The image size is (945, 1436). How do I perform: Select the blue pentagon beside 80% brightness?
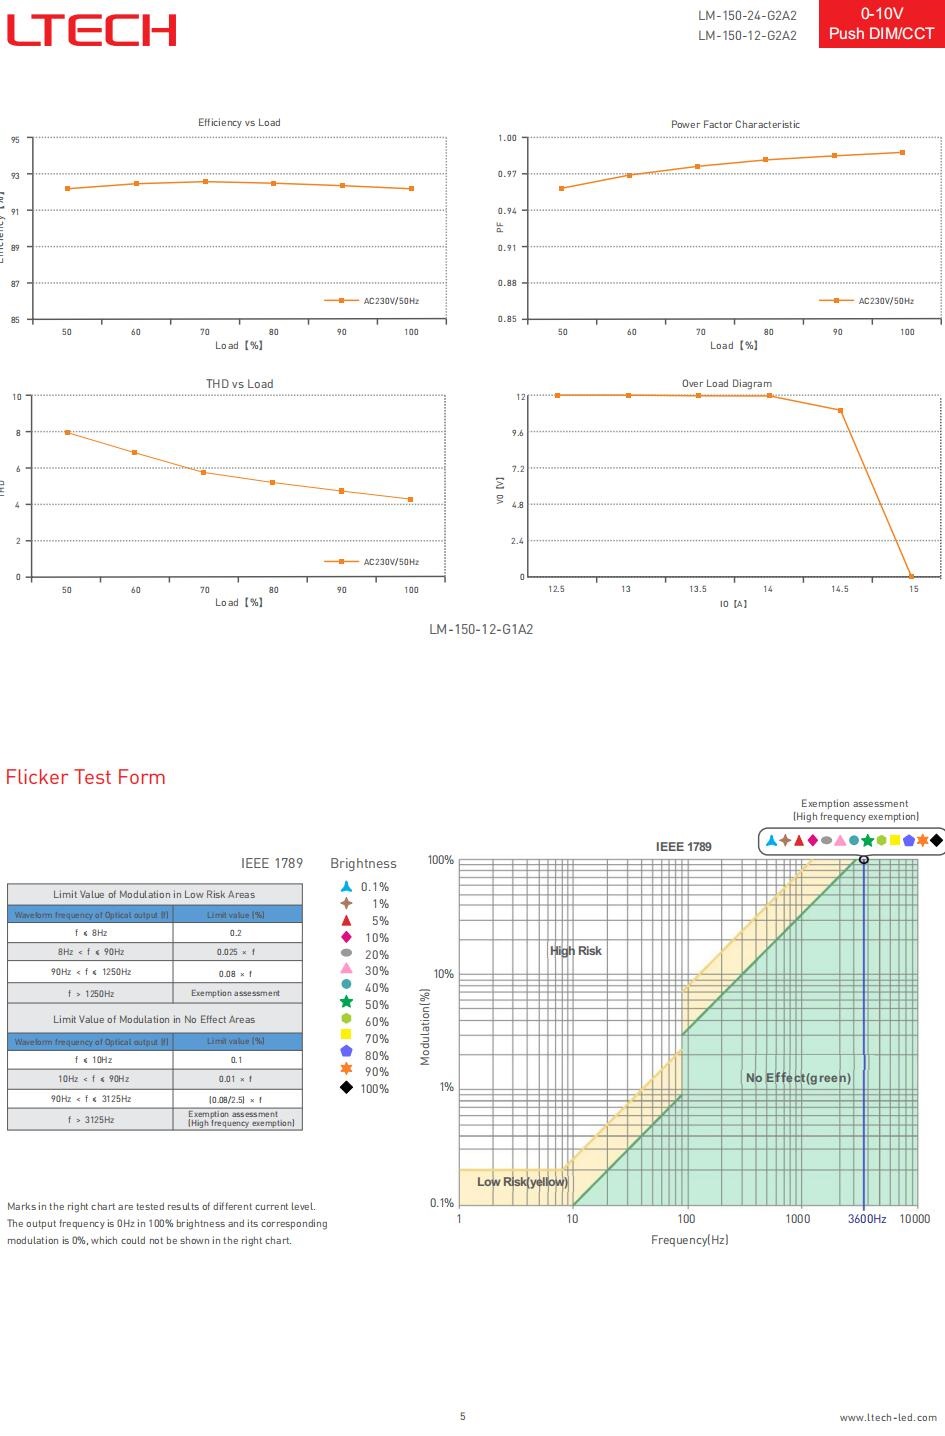pos(346,1052)
